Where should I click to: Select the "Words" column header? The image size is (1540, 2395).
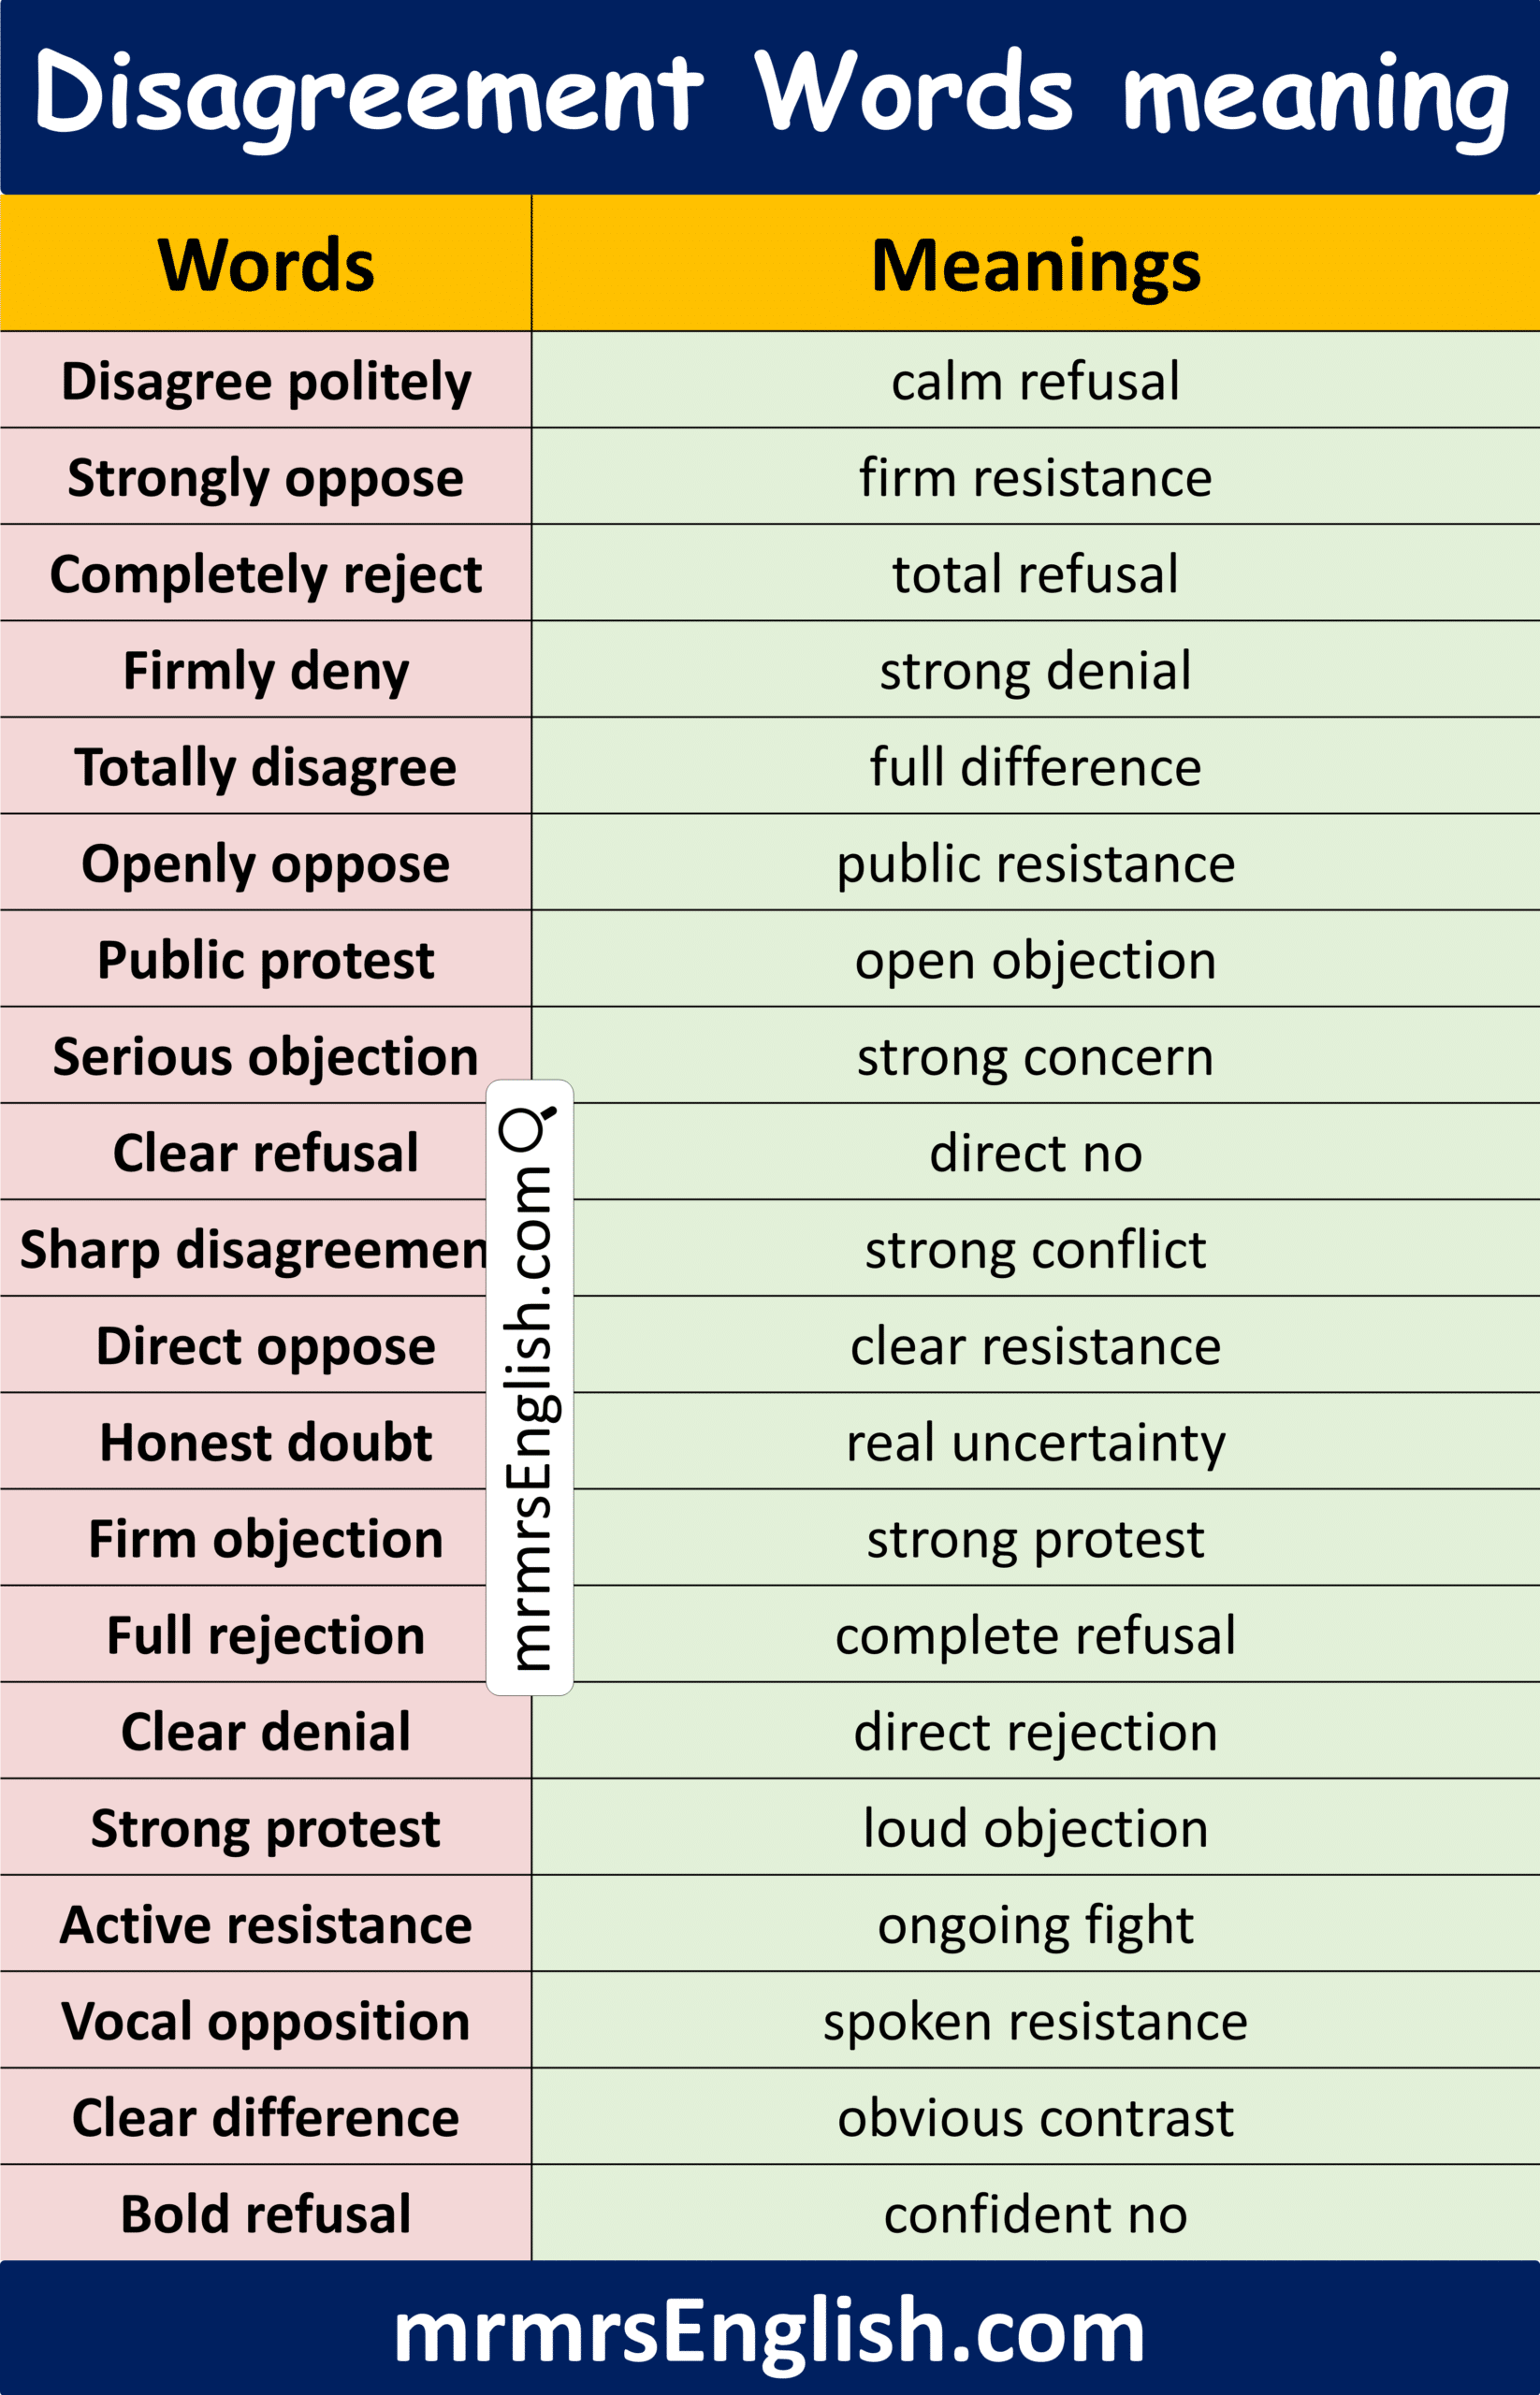coord(266,265)
